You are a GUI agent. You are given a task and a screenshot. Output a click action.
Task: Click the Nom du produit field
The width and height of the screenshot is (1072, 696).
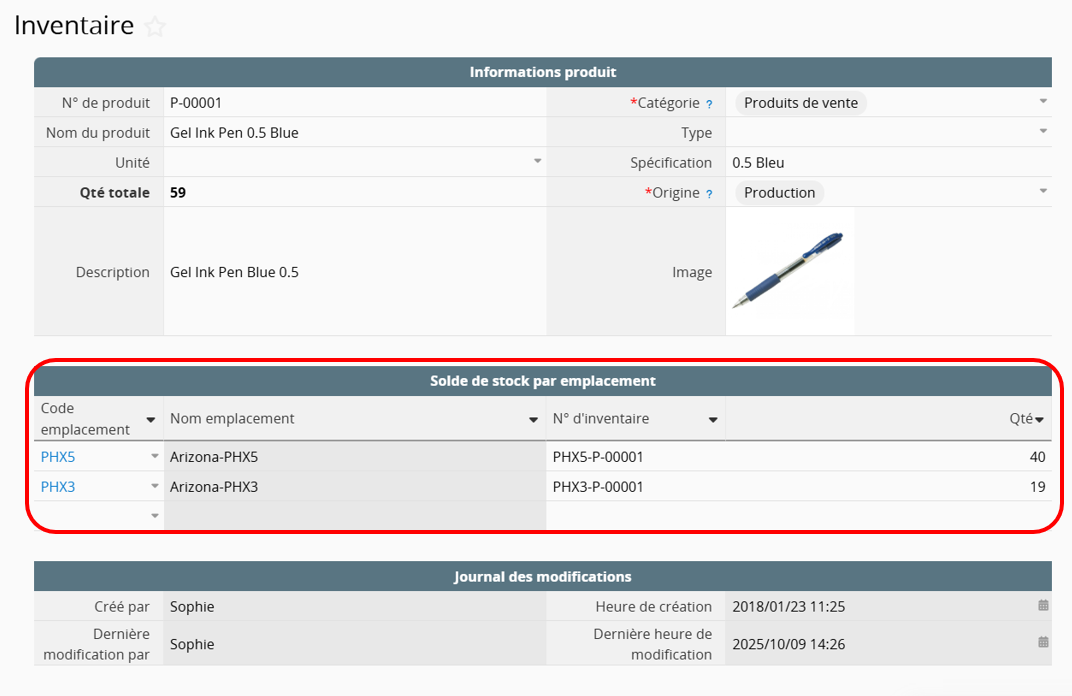[x=355, y=133]
